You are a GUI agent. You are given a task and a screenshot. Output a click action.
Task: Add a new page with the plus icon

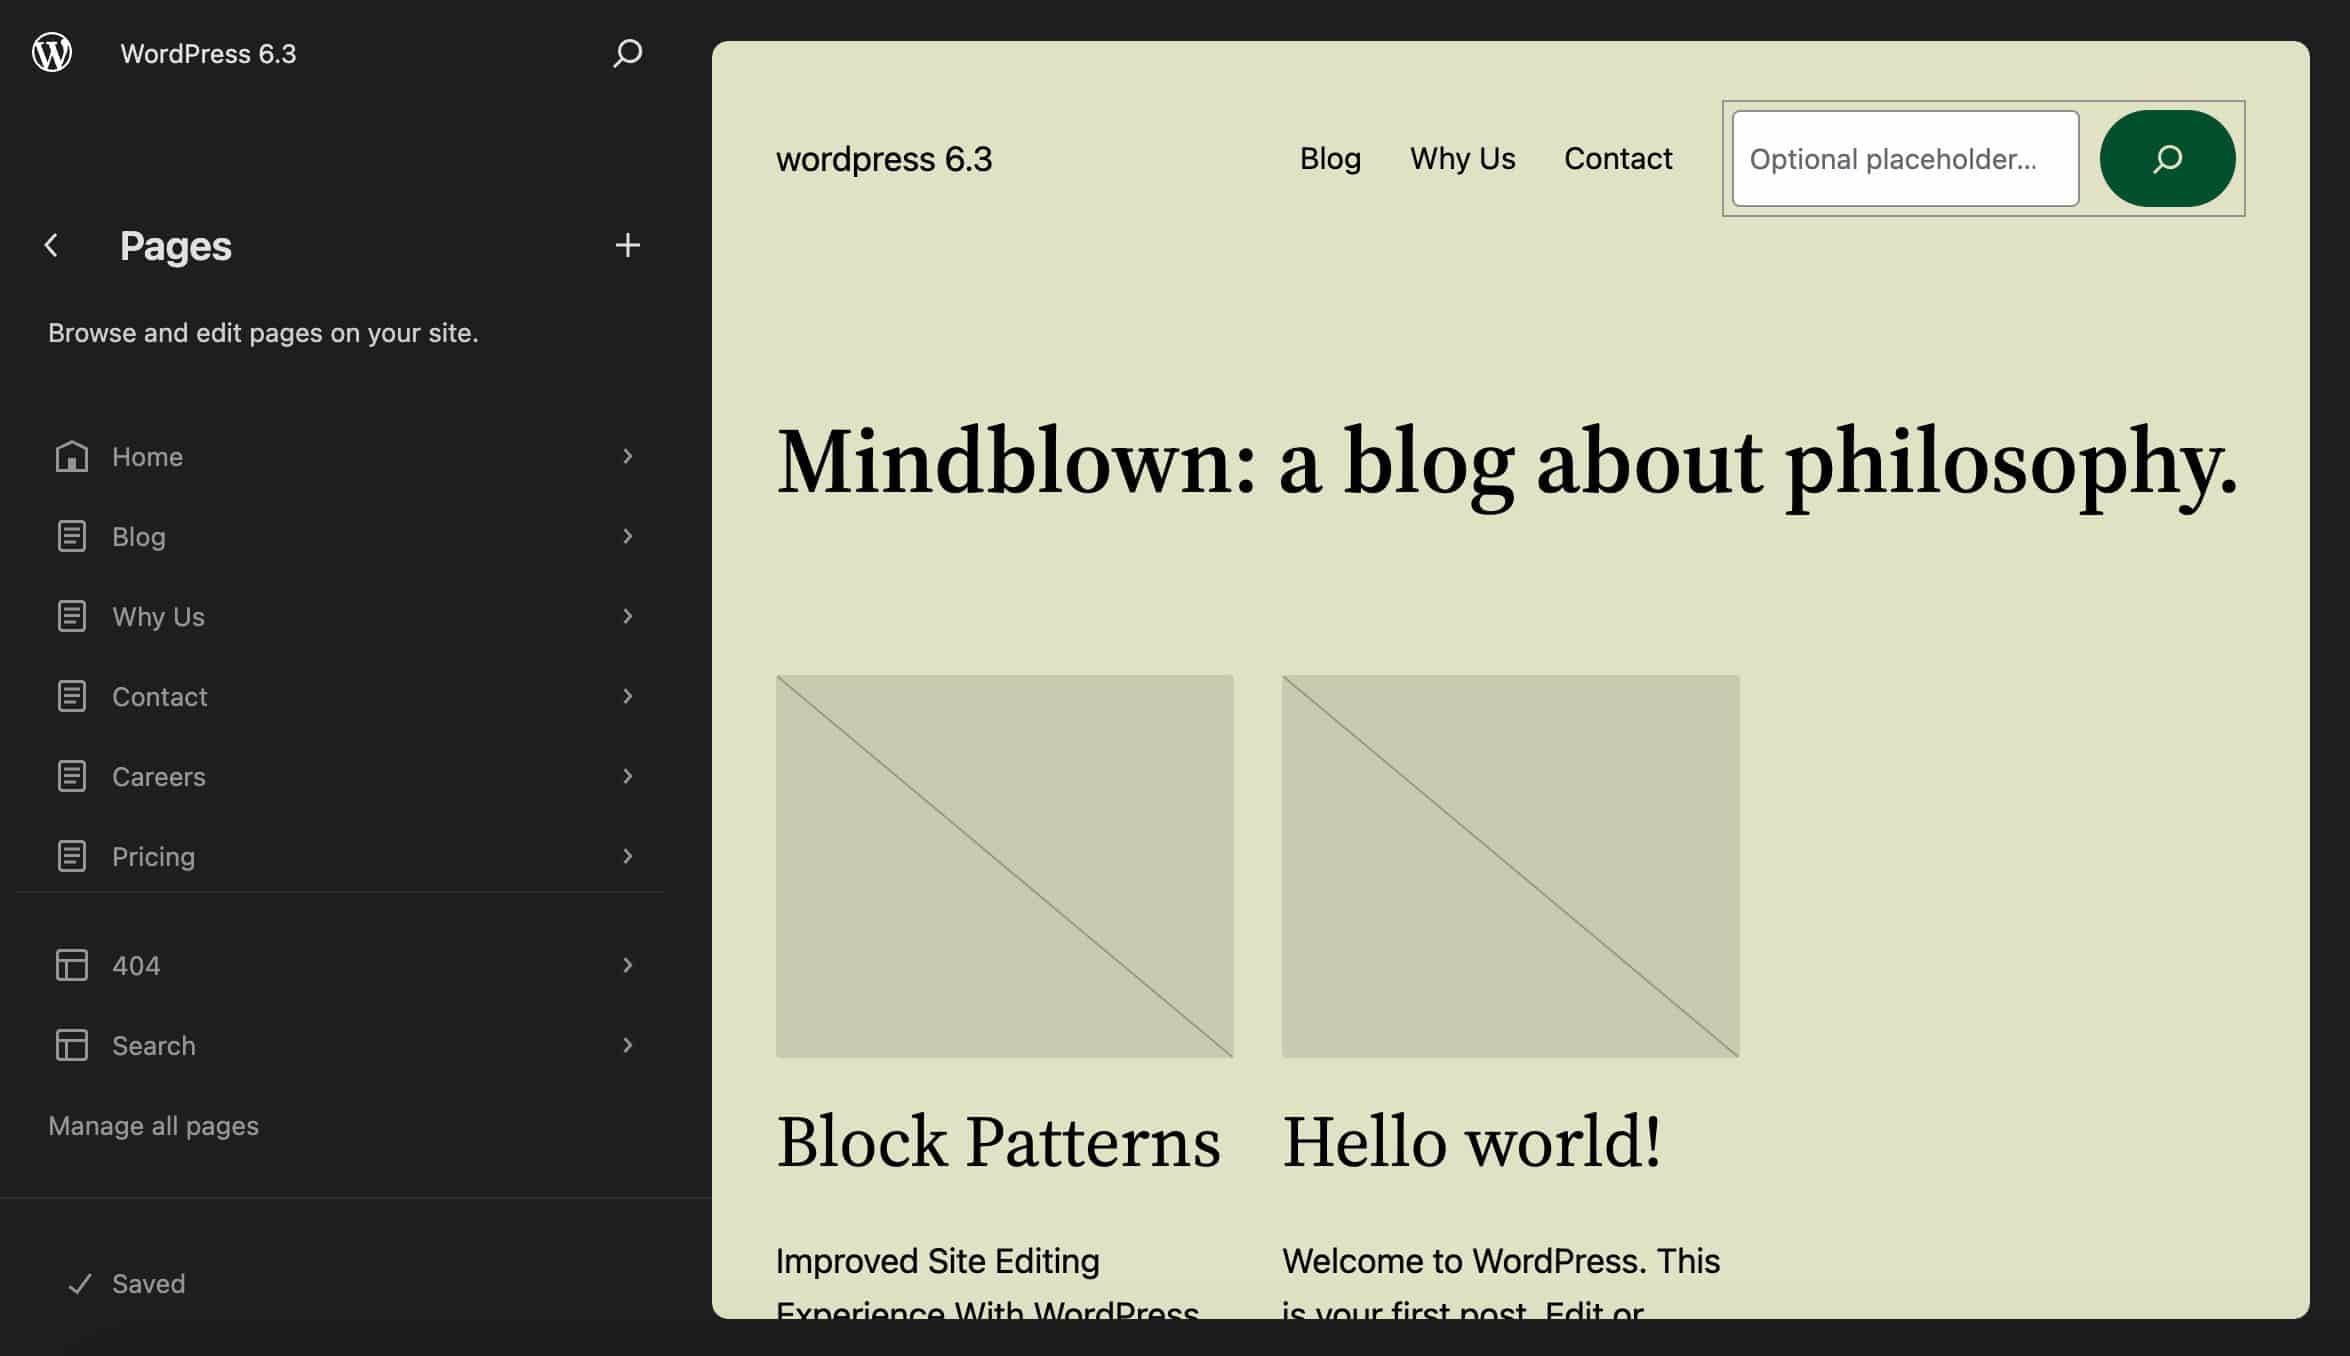[627, 244]
